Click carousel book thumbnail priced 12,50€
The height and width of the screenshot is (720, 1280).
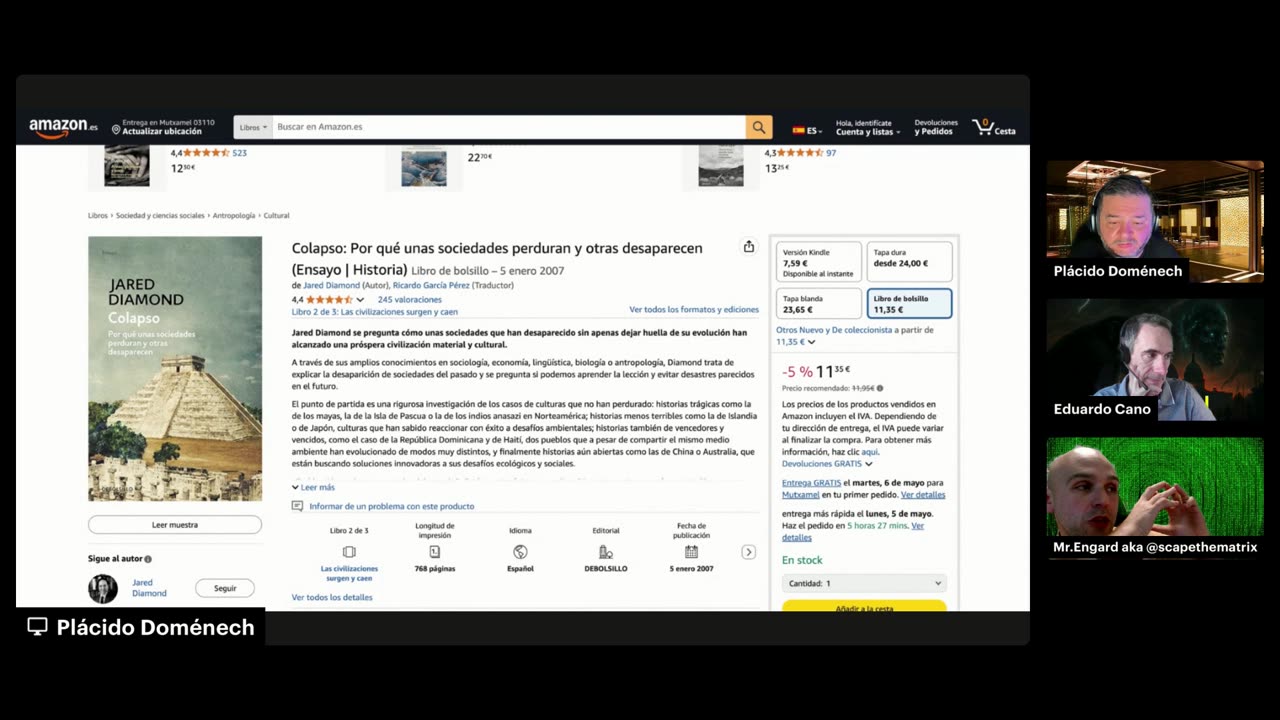[127, 167]
